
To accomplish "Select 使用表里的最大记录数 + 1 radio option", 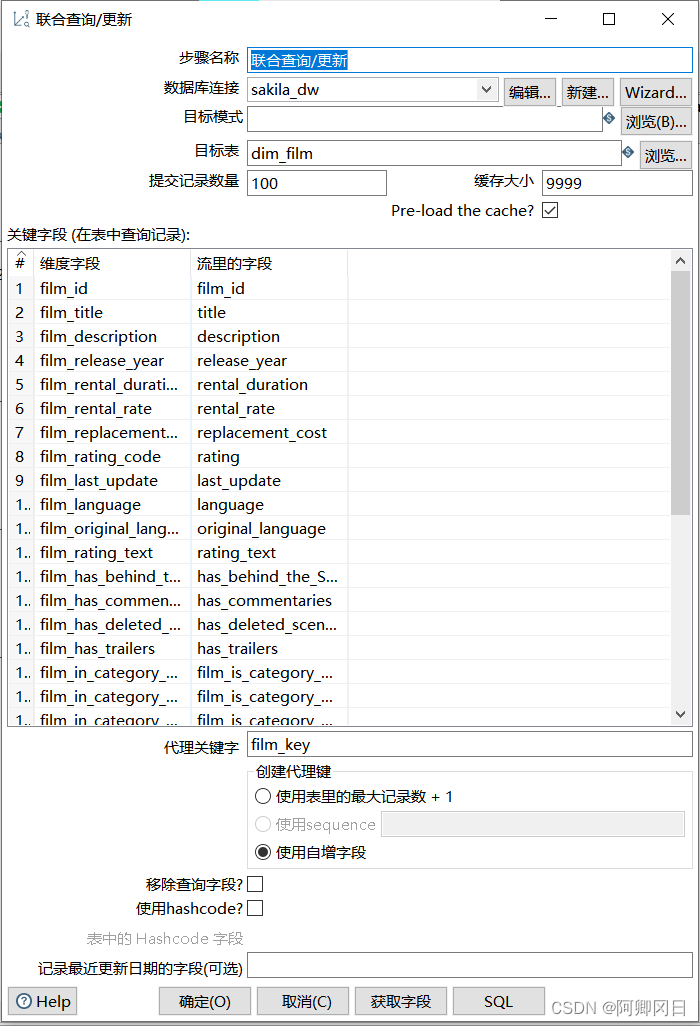I will 263,797.
